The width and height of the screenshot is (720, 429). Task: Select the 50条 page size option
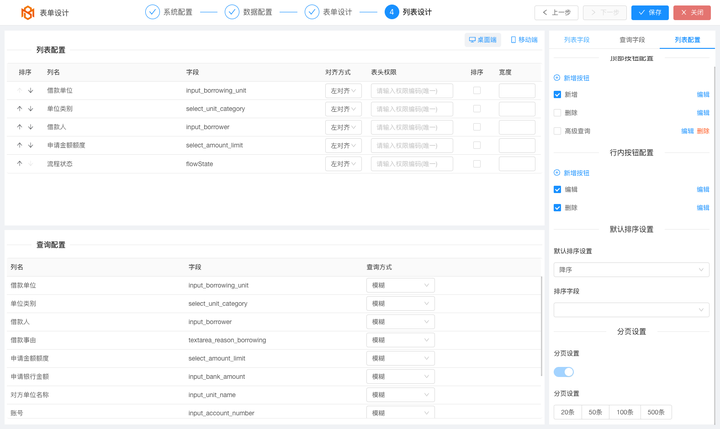(x=596, y=412)
